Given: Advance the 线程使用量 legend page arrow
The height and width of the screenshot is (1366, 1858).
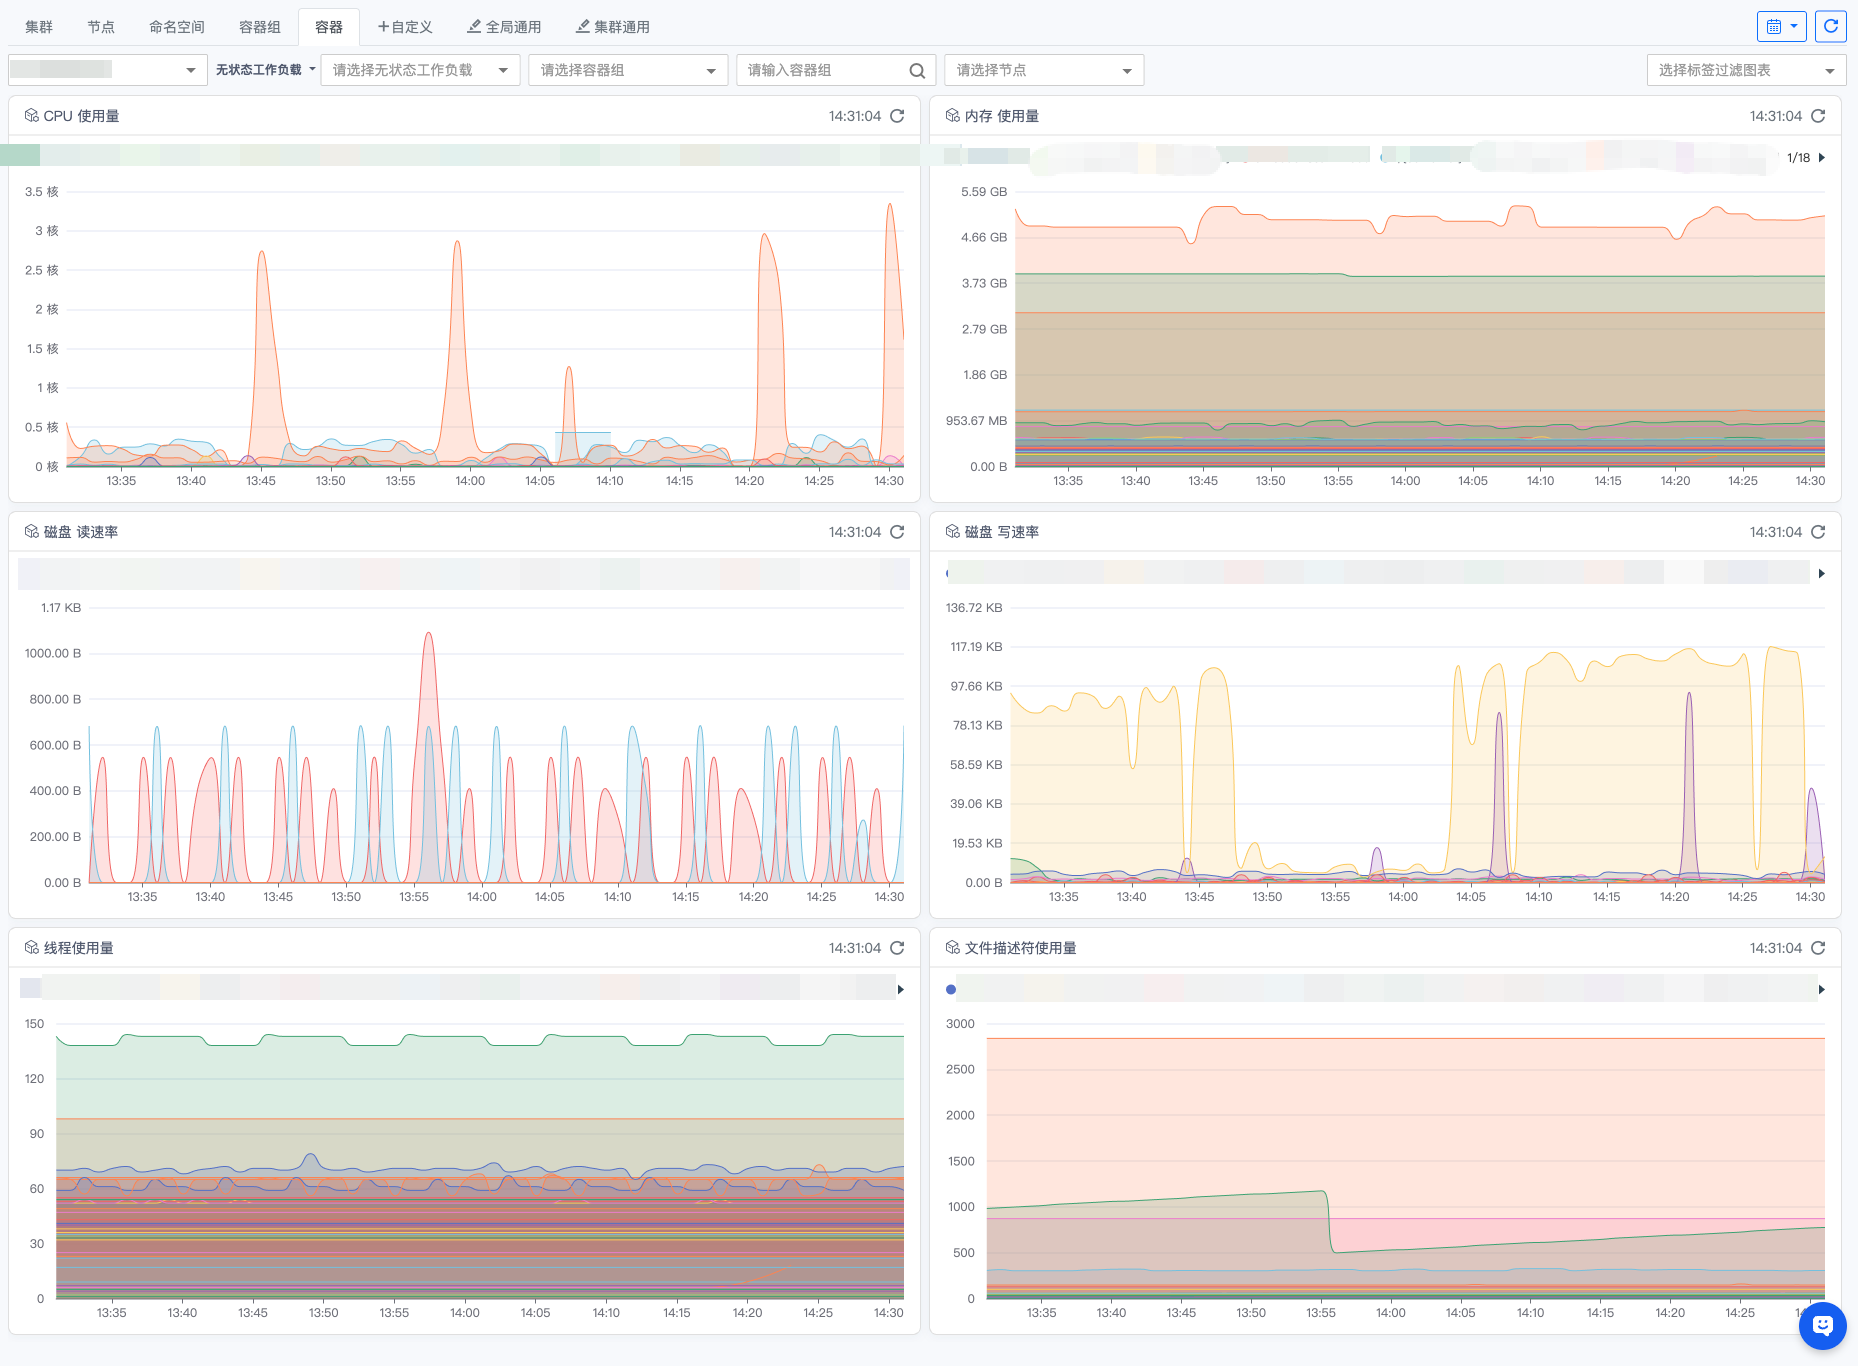Looking at the screenshot, I should click(x=901, y=990).
